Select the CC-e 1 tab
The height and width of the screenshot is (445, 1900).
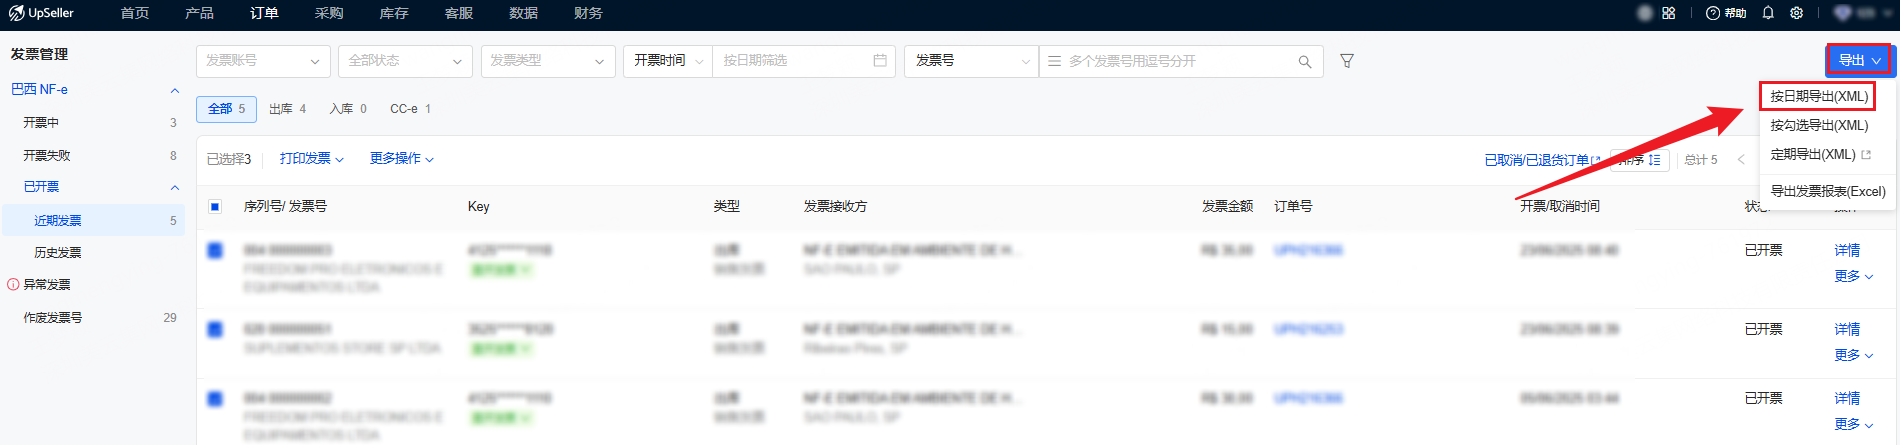click(410, 109)
